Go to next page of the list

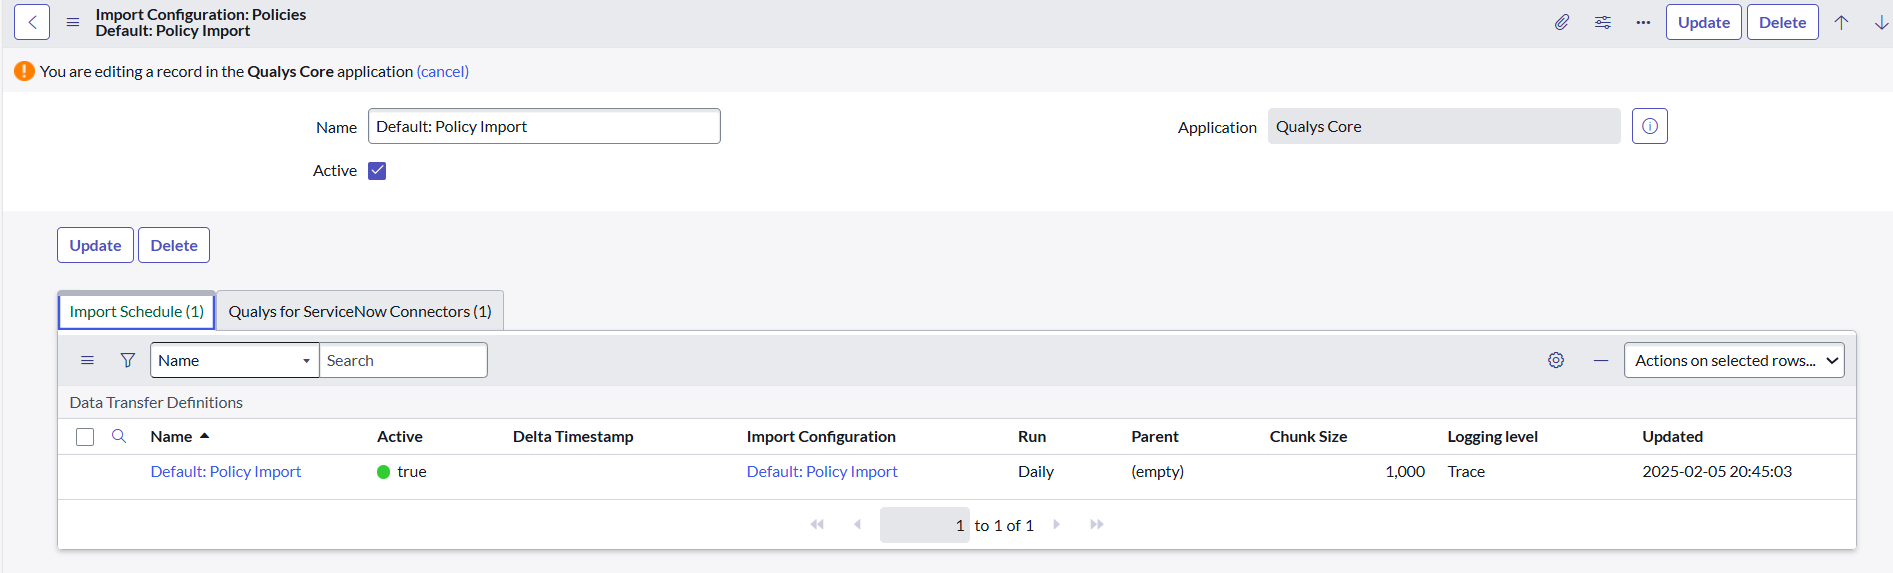[x=1056, y=524]
